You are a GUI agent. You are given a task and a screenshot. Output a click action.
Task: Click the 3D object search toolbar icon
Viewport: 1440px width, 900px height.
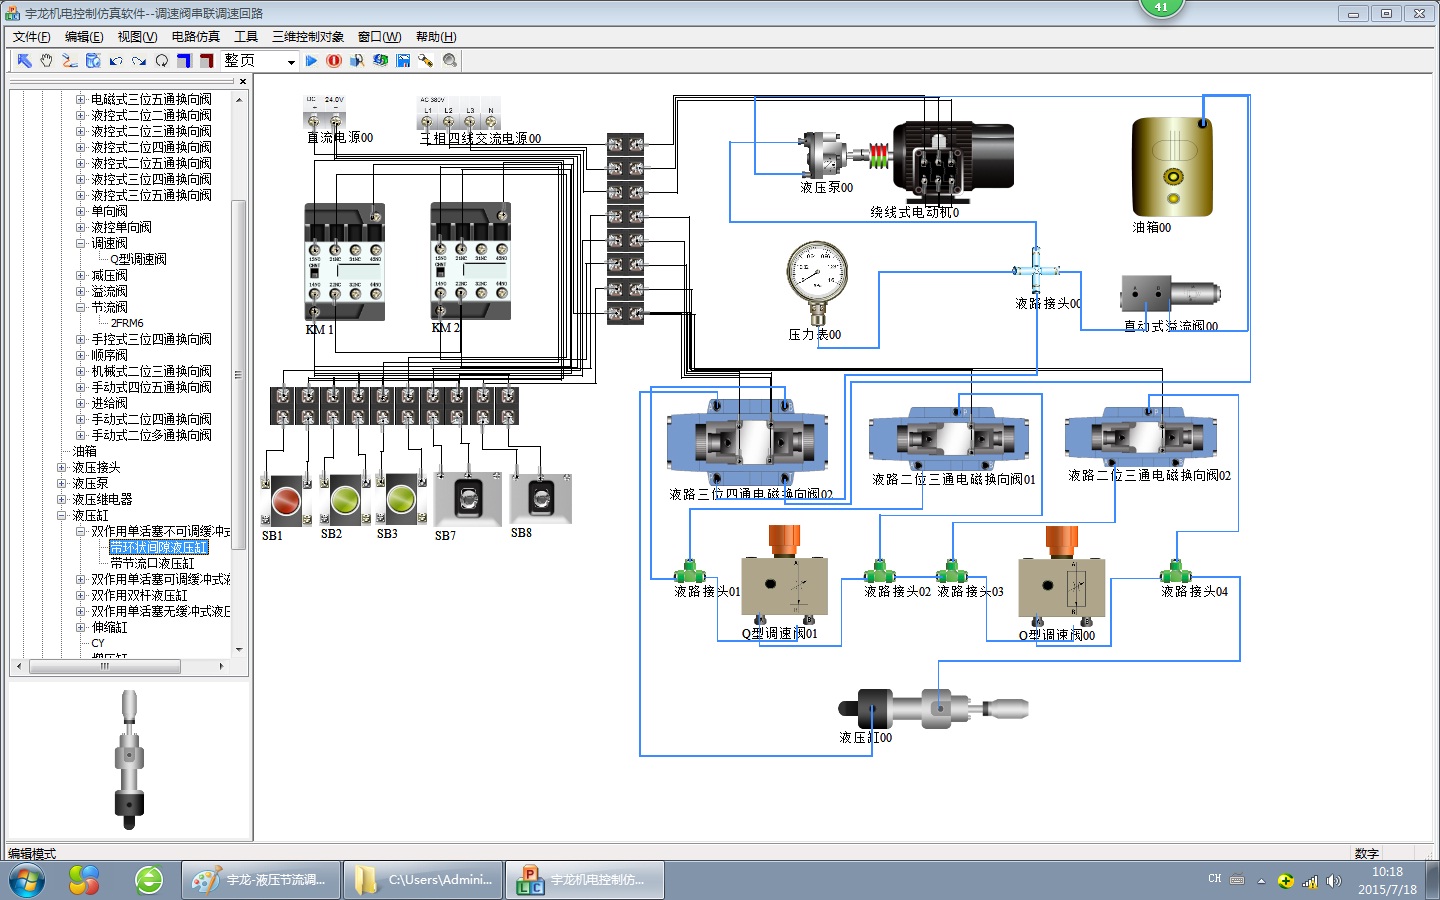pyautogui.click(x=357, y=61)
